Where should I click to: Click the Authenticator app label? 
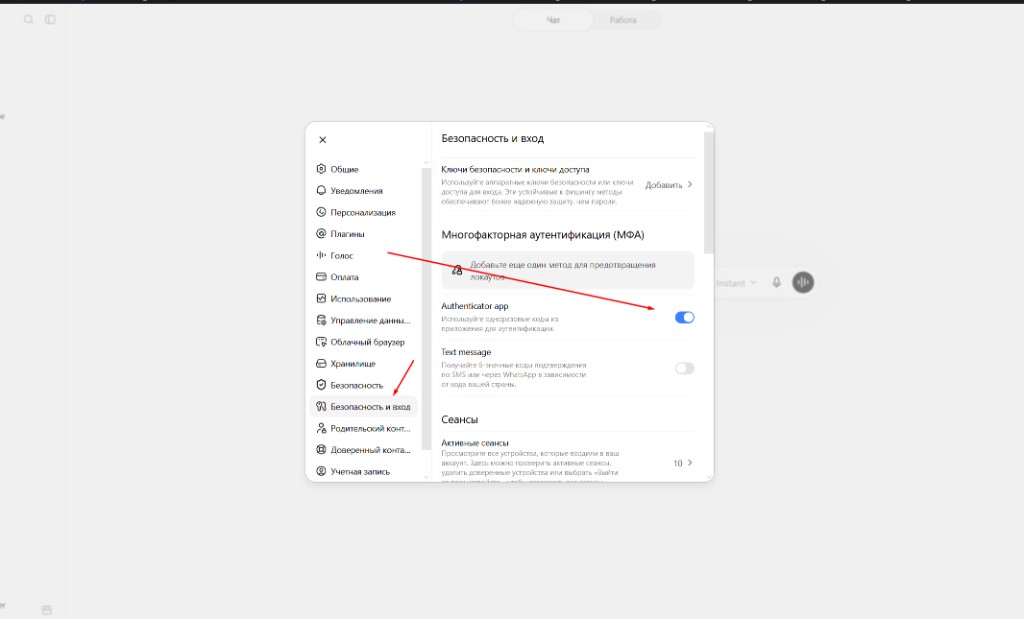click(x=475, y=306)
